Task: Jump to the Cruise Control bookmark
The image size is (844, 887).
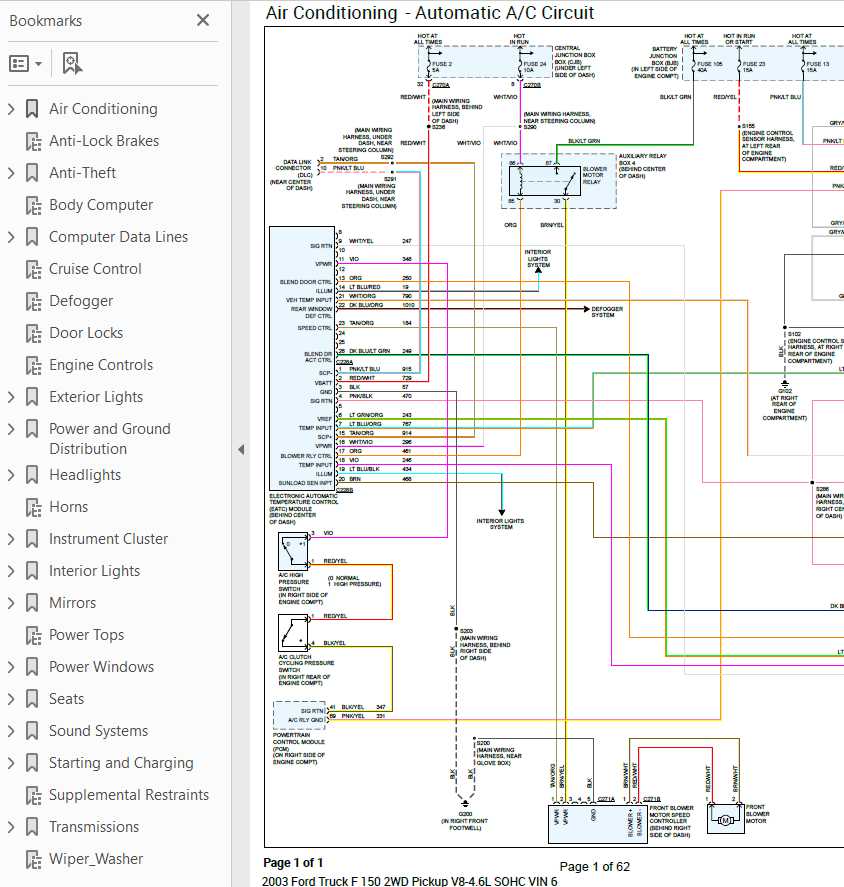Action: pos(96,269)
